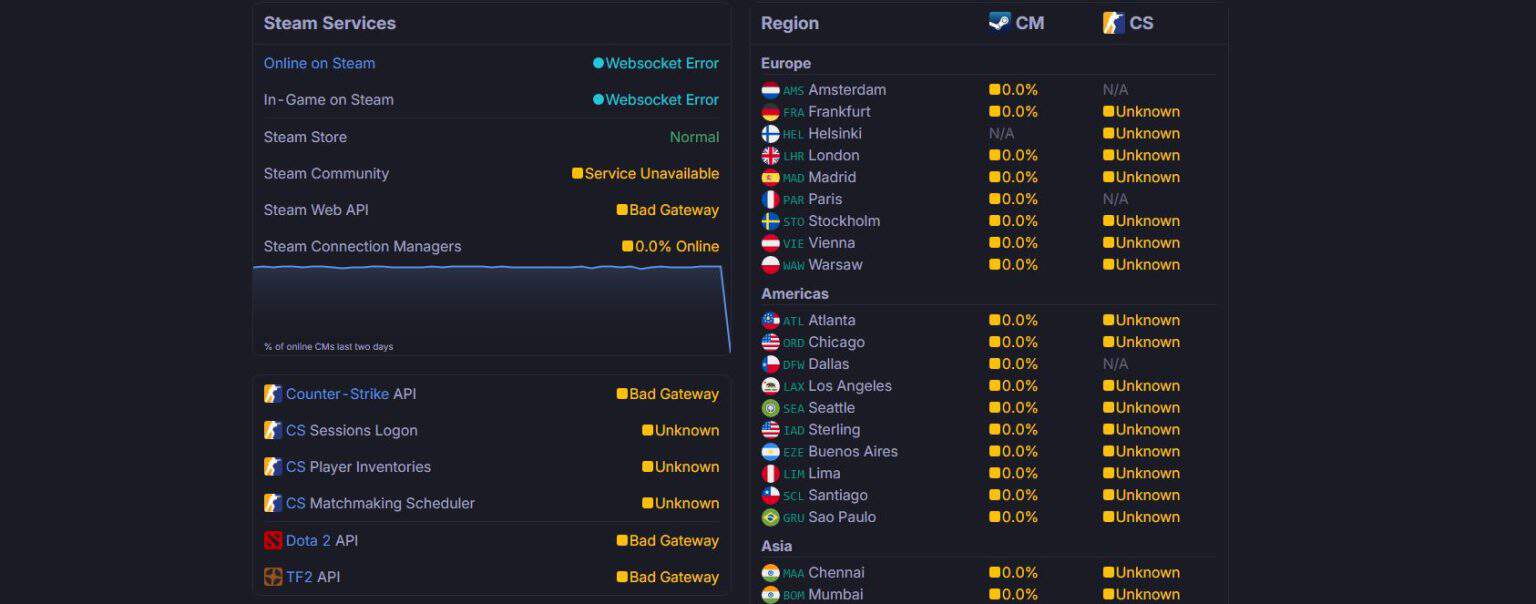Click the CS icon beside Matchmaking Scheduler
The image size is (1536, 604).
pos(273,503)
